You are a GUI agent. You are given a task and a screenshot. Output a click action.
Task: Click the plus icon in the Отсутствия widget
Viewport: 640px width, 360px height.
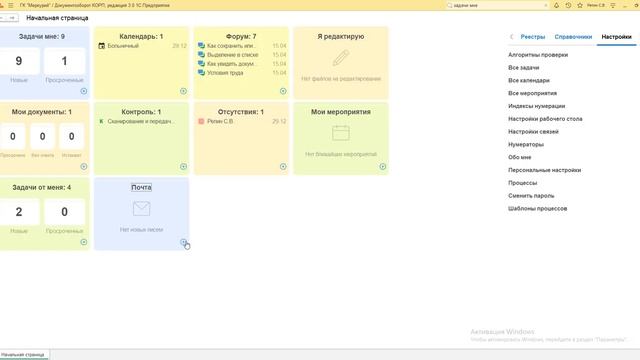pyautogui.click(x=283, y=167)
